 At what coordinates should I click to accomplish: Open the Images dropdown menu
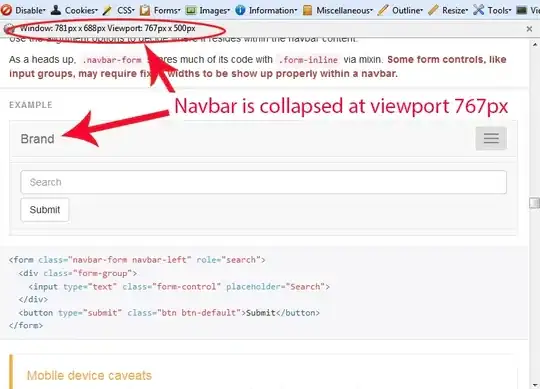[x=215, y=11]
